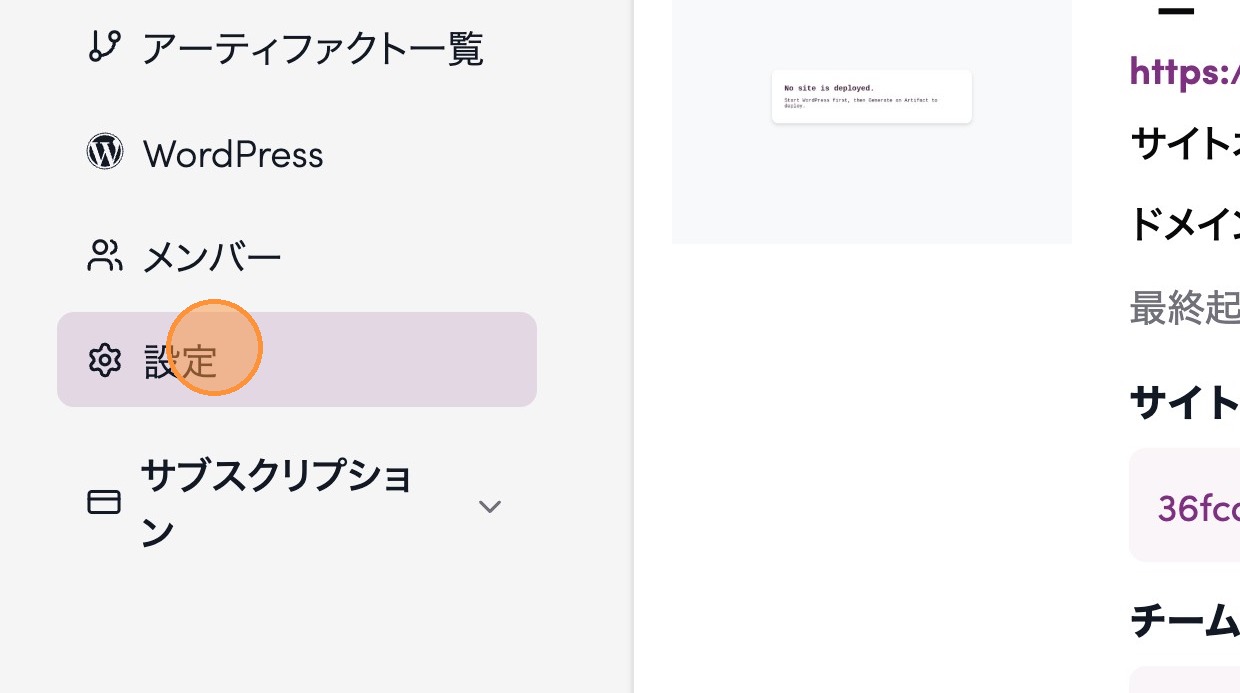Open the 設定 text in sidebar
Image resolution: width=1240 pixels, height=693 pixels.
pyautogui.click(x=181, y=361)
